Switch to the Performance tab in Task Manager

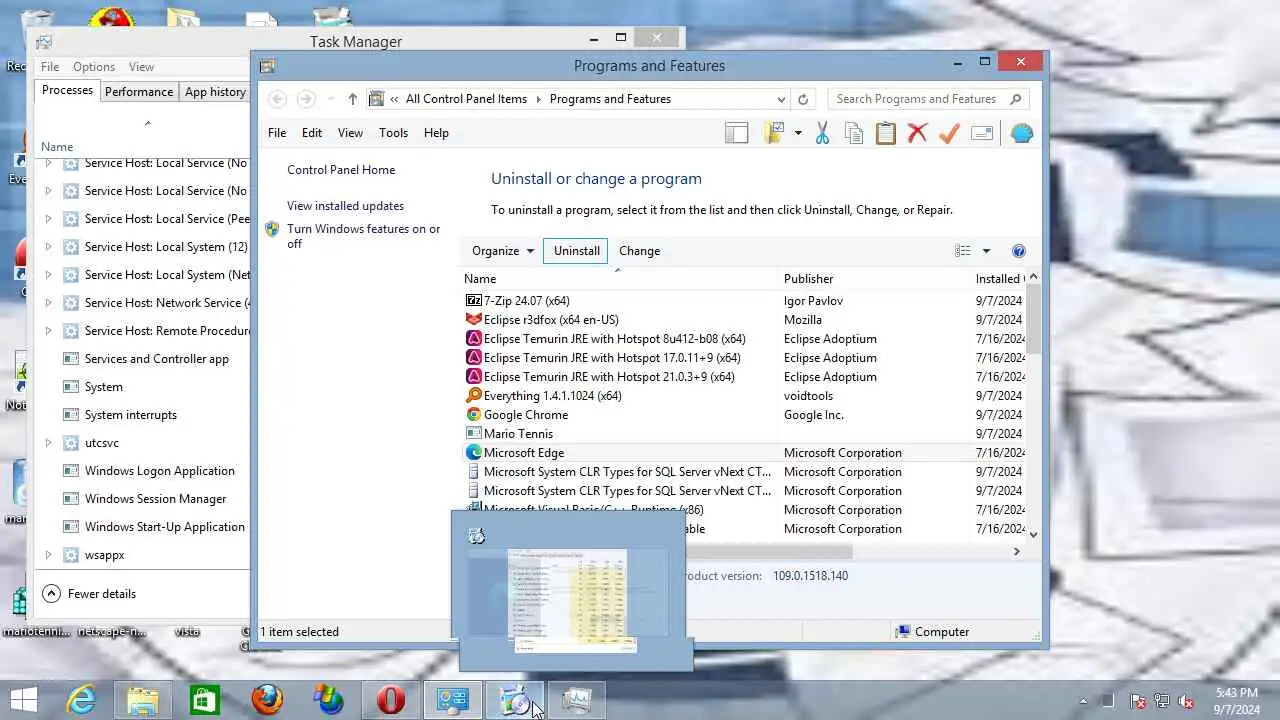[139, 91]
